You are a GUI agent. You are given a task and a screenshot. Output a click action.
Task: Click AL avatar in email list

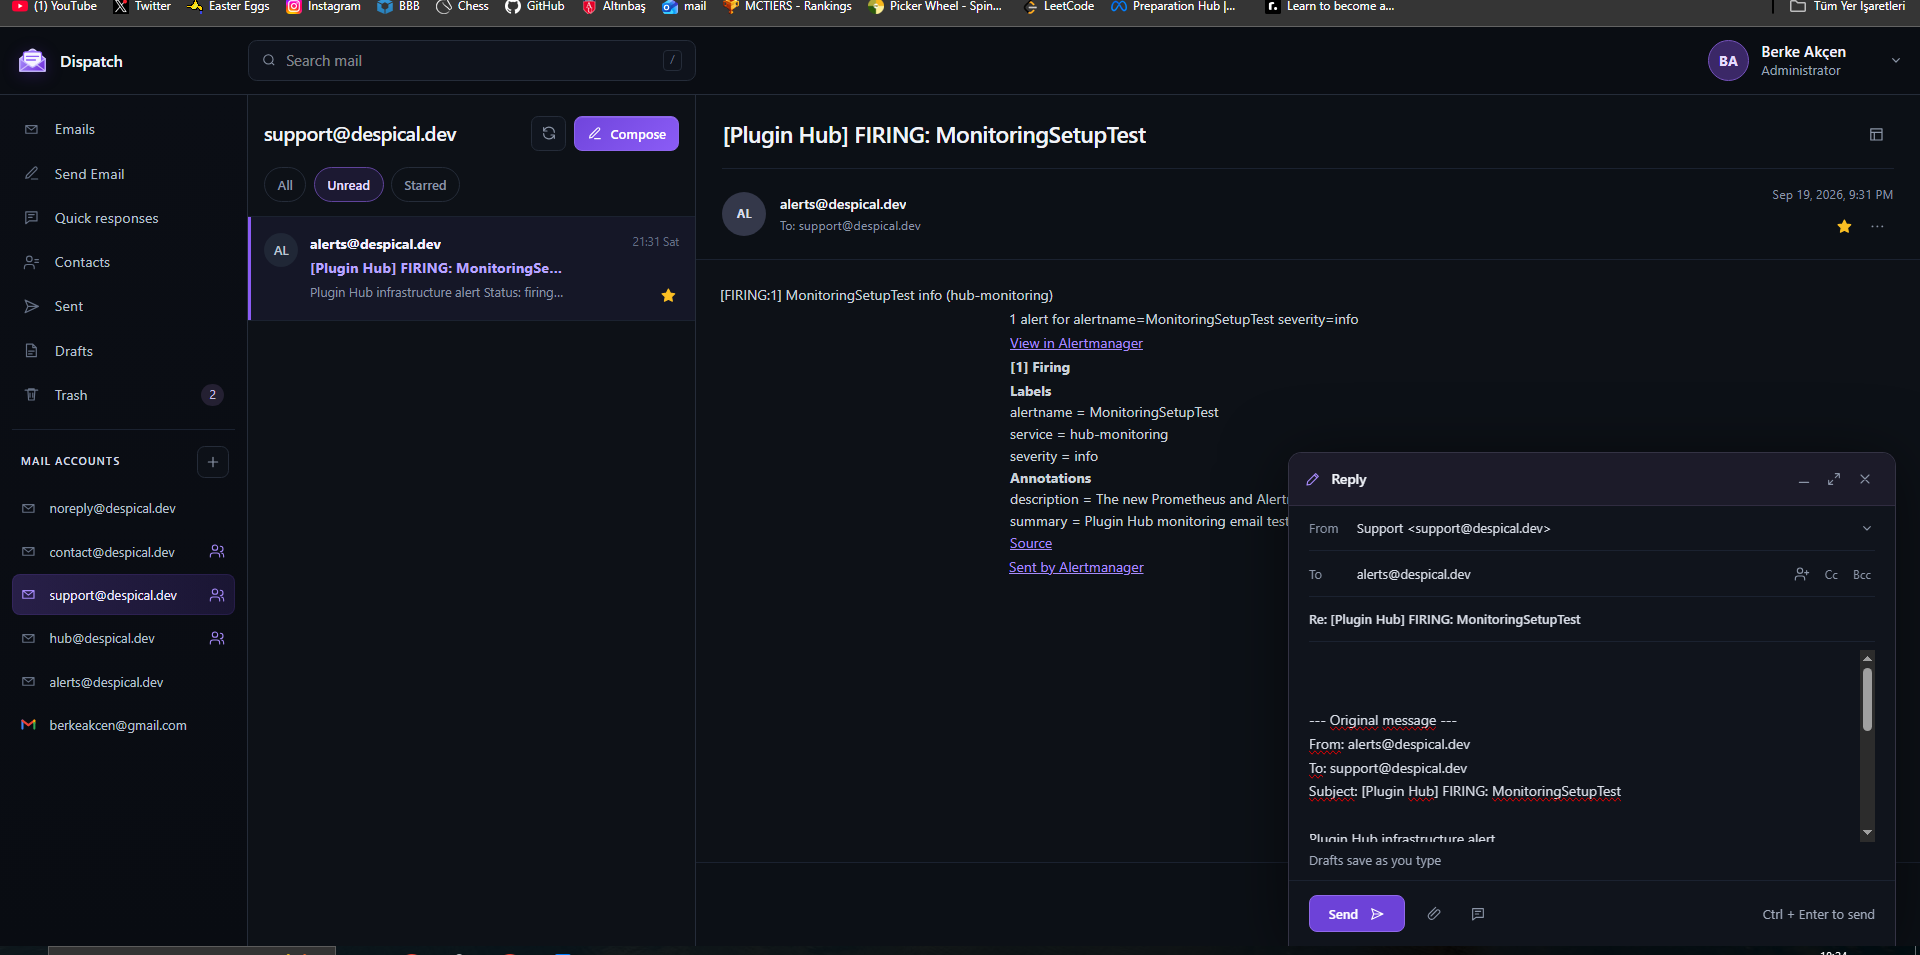pyautogui.click(x=281, y=251)
